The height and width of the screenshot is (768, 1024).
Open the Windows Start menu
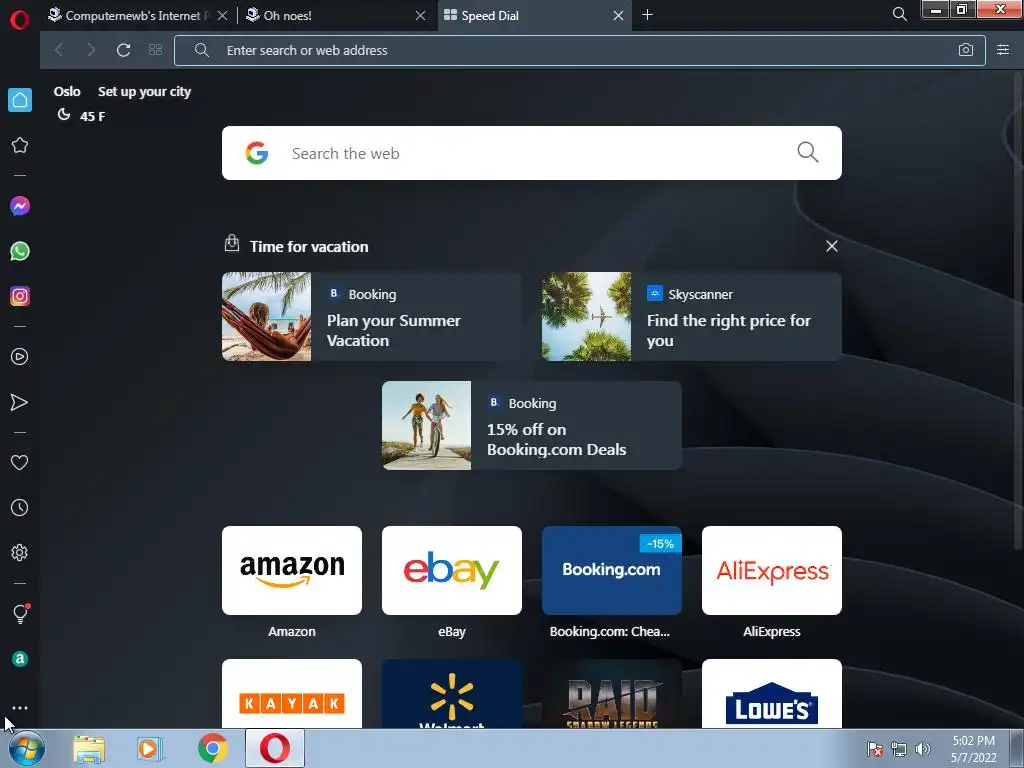pos(27,749)
